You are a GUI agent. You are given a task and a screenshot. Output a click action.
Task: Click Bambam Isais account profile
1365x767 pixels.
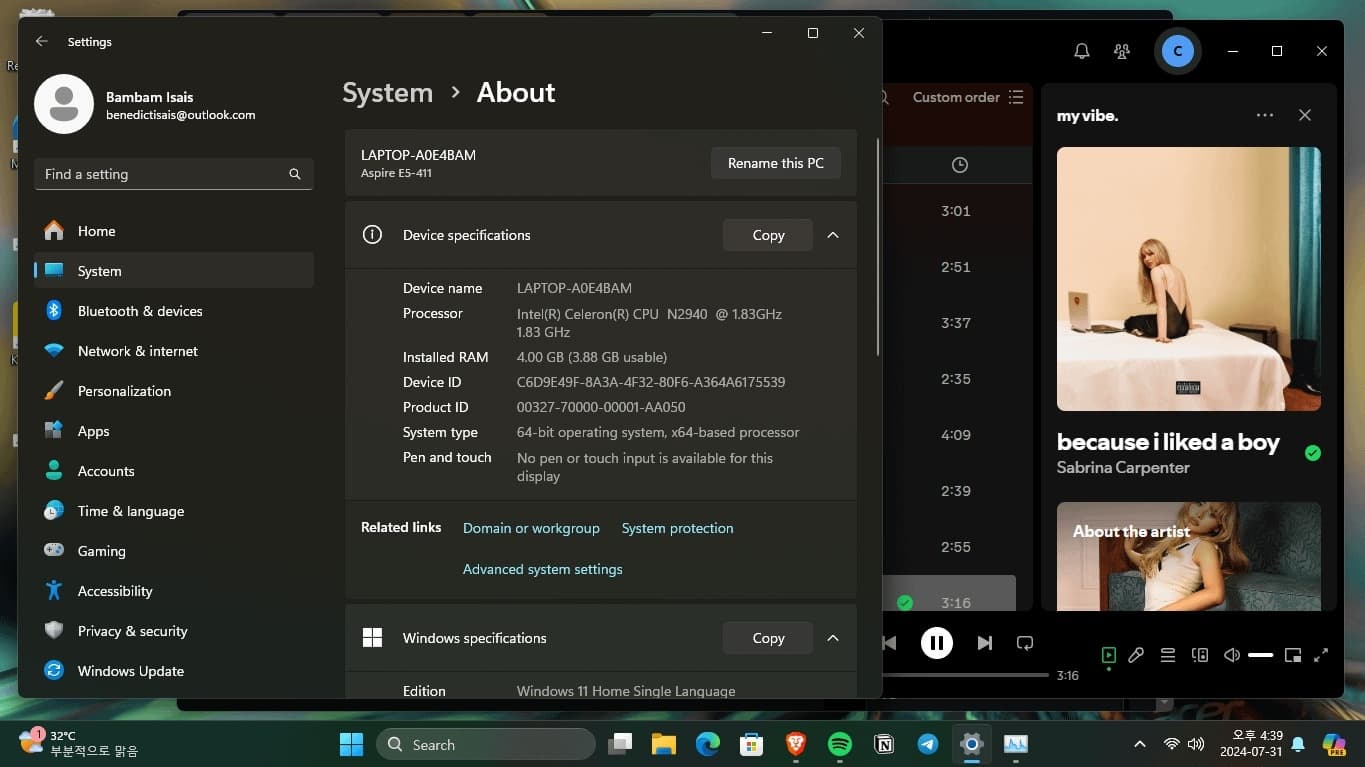145,105
